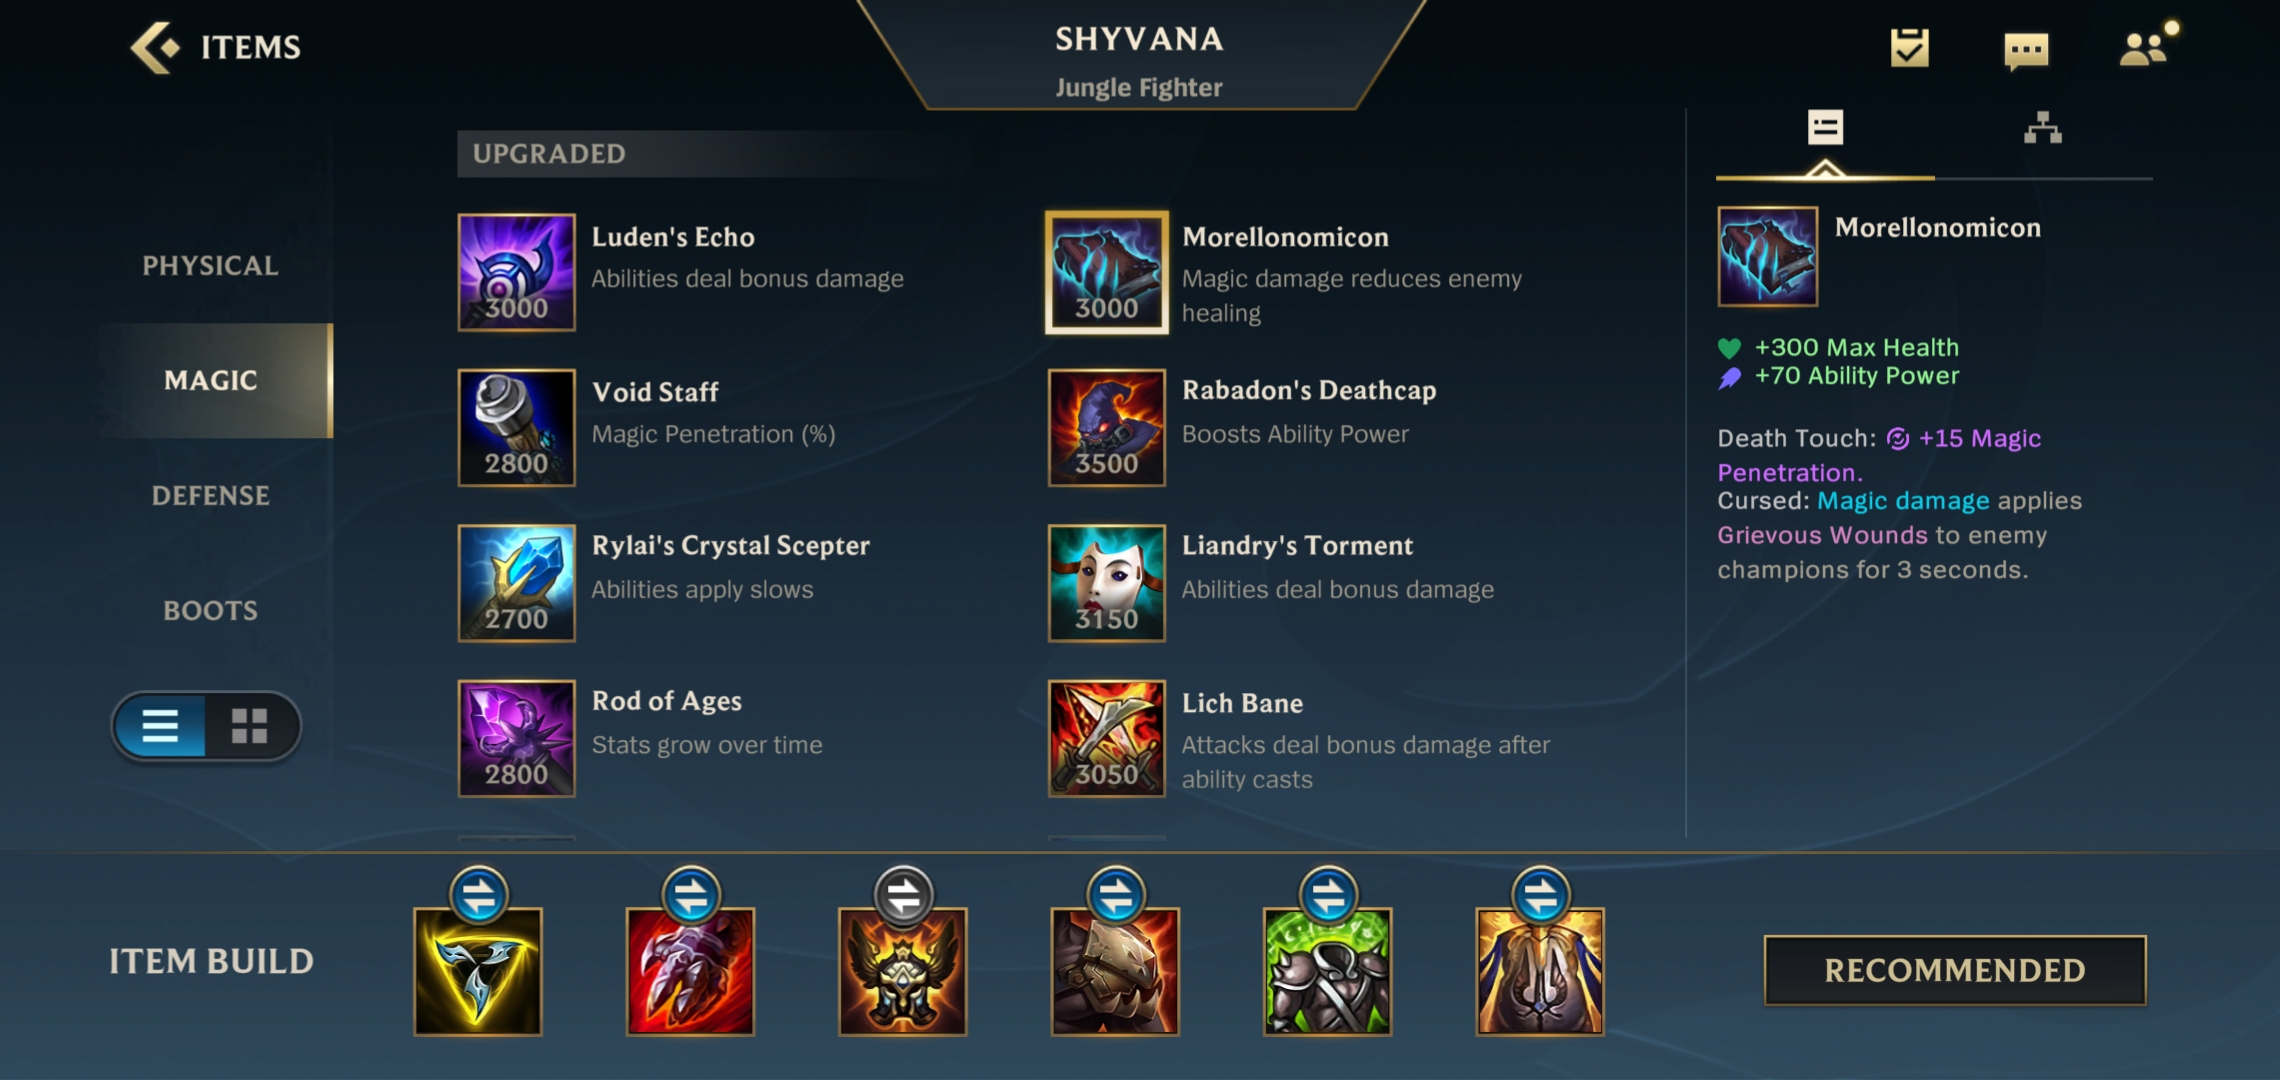
Task: Choose Rabadon's Deathcap item icon
Action: coord(1107,427)
